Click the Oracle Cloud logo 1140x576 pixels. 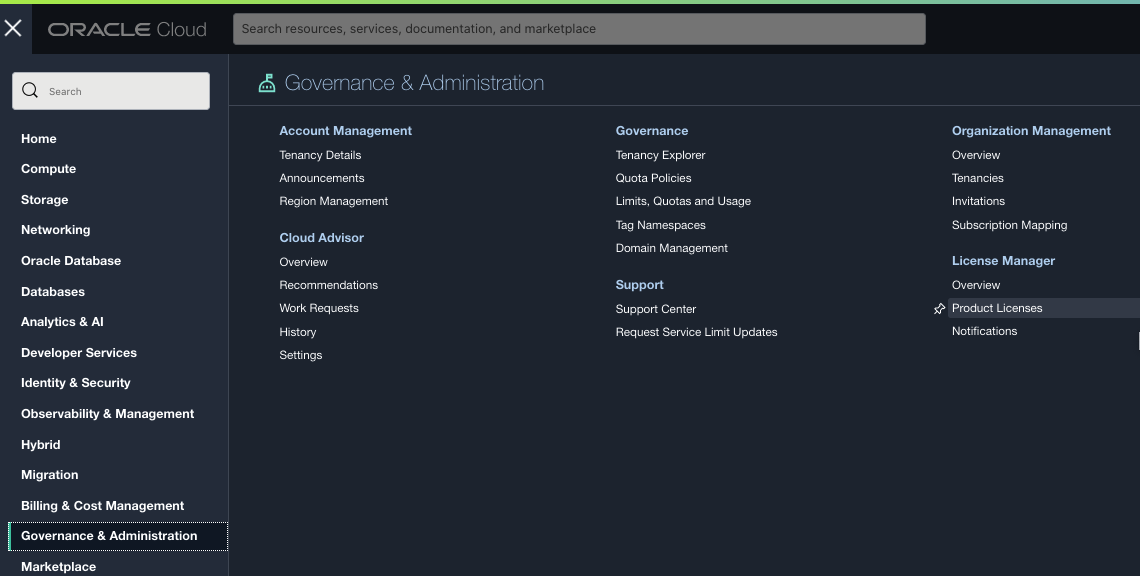coord(127,28)
